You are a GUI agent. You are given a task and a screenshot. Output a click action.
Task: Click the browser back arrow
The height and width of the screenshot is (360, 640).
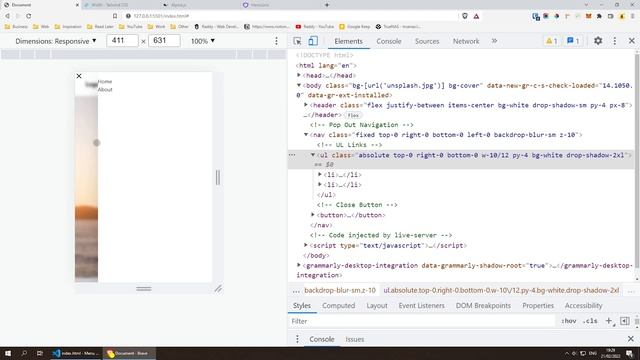[7, 16]
